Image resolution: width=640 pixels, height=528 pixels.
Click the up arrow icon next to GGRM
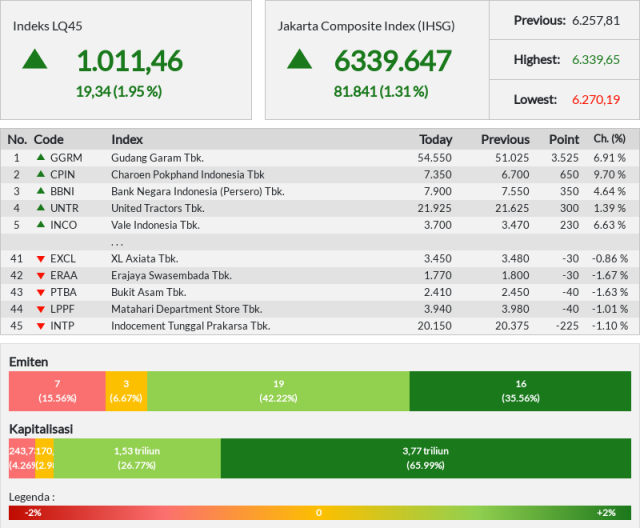point(41,157)
